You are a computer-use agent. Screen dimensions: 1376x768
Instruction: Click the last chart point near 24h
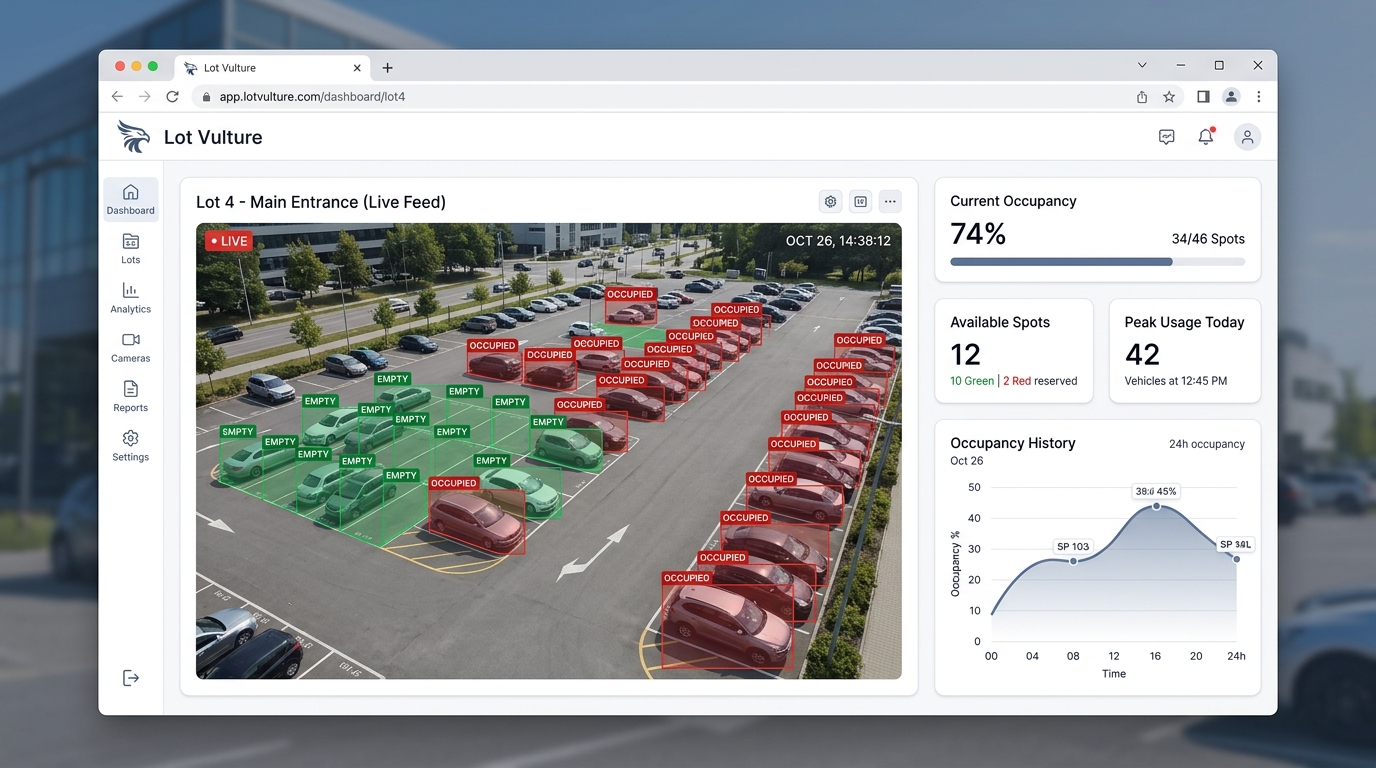coord(1236,559)
